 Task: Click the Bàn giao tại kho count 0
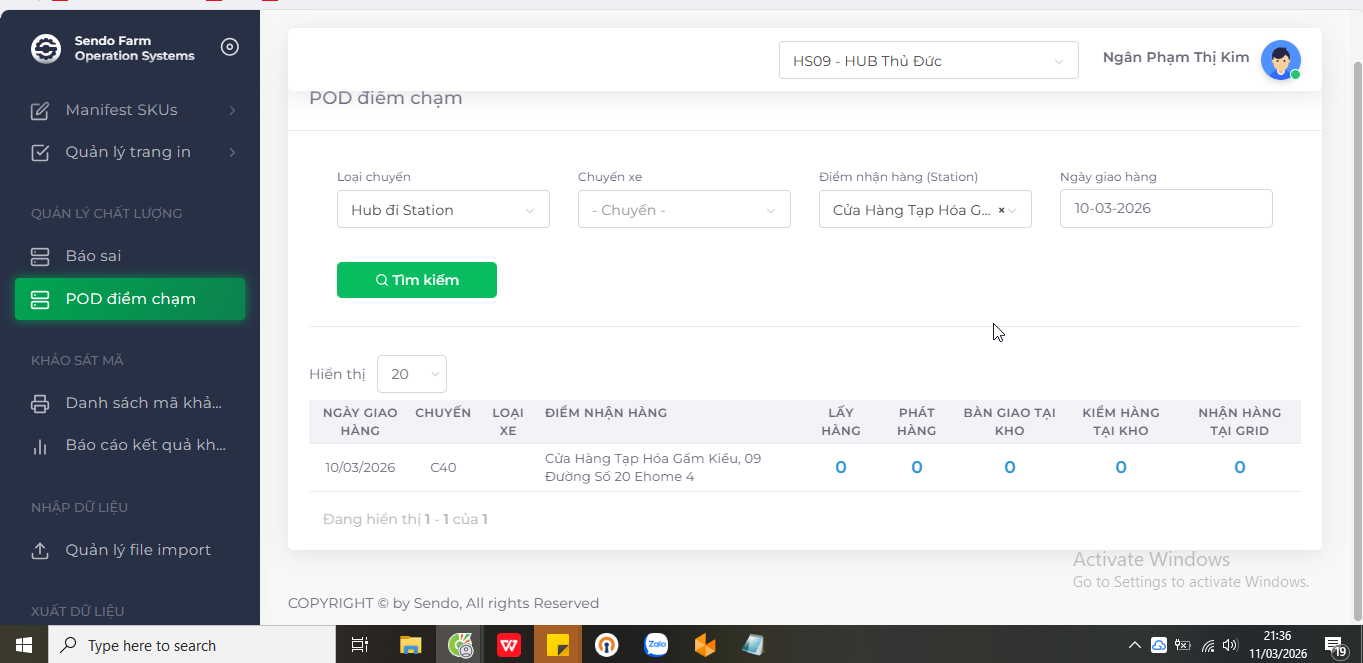1010,467
